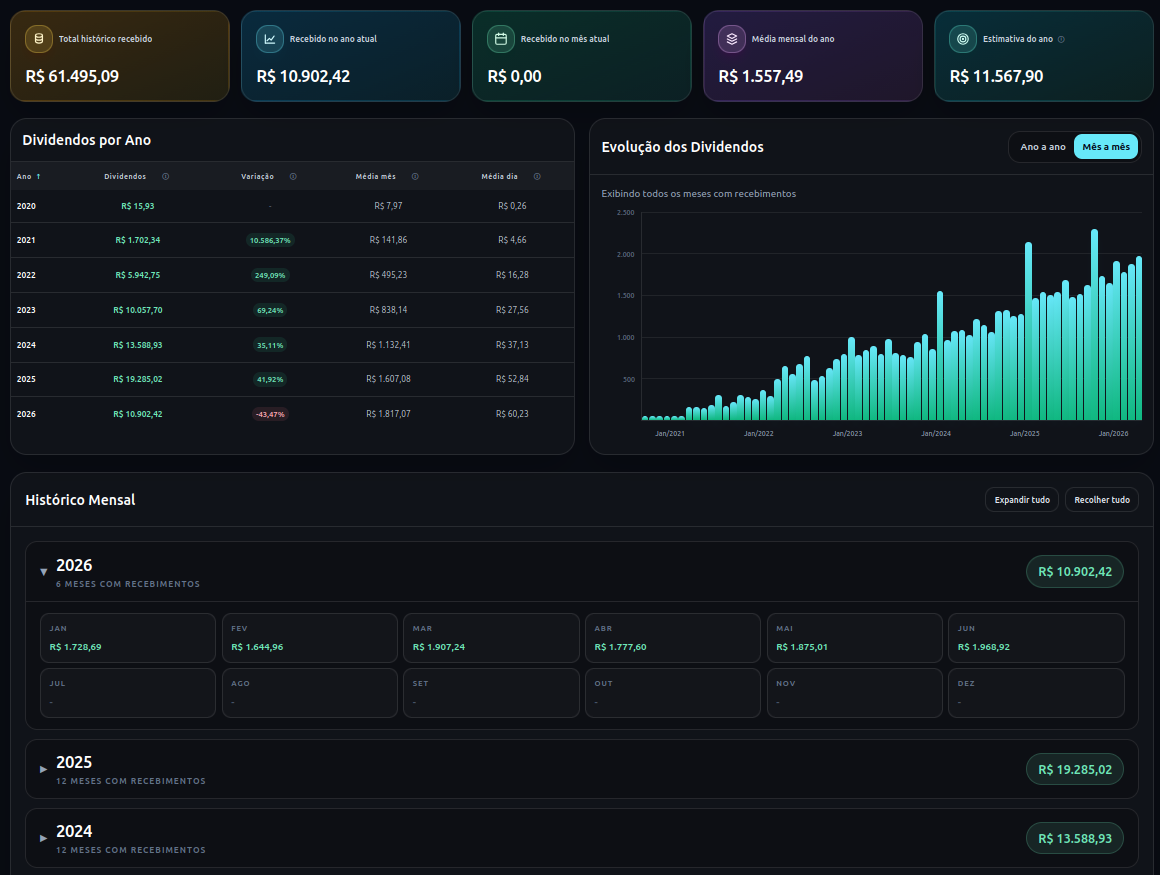This screenshot has height=875, width=1160.
Task: Open the JUN 2026 month card
Action: coord(1036,638)
